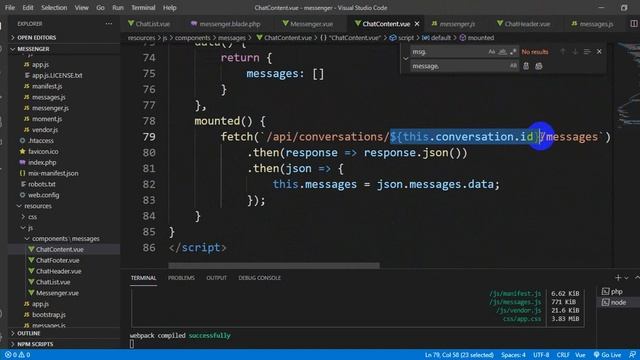Click split editor icon at top right
Screen dimensions: 640x360
coord(634,24)
